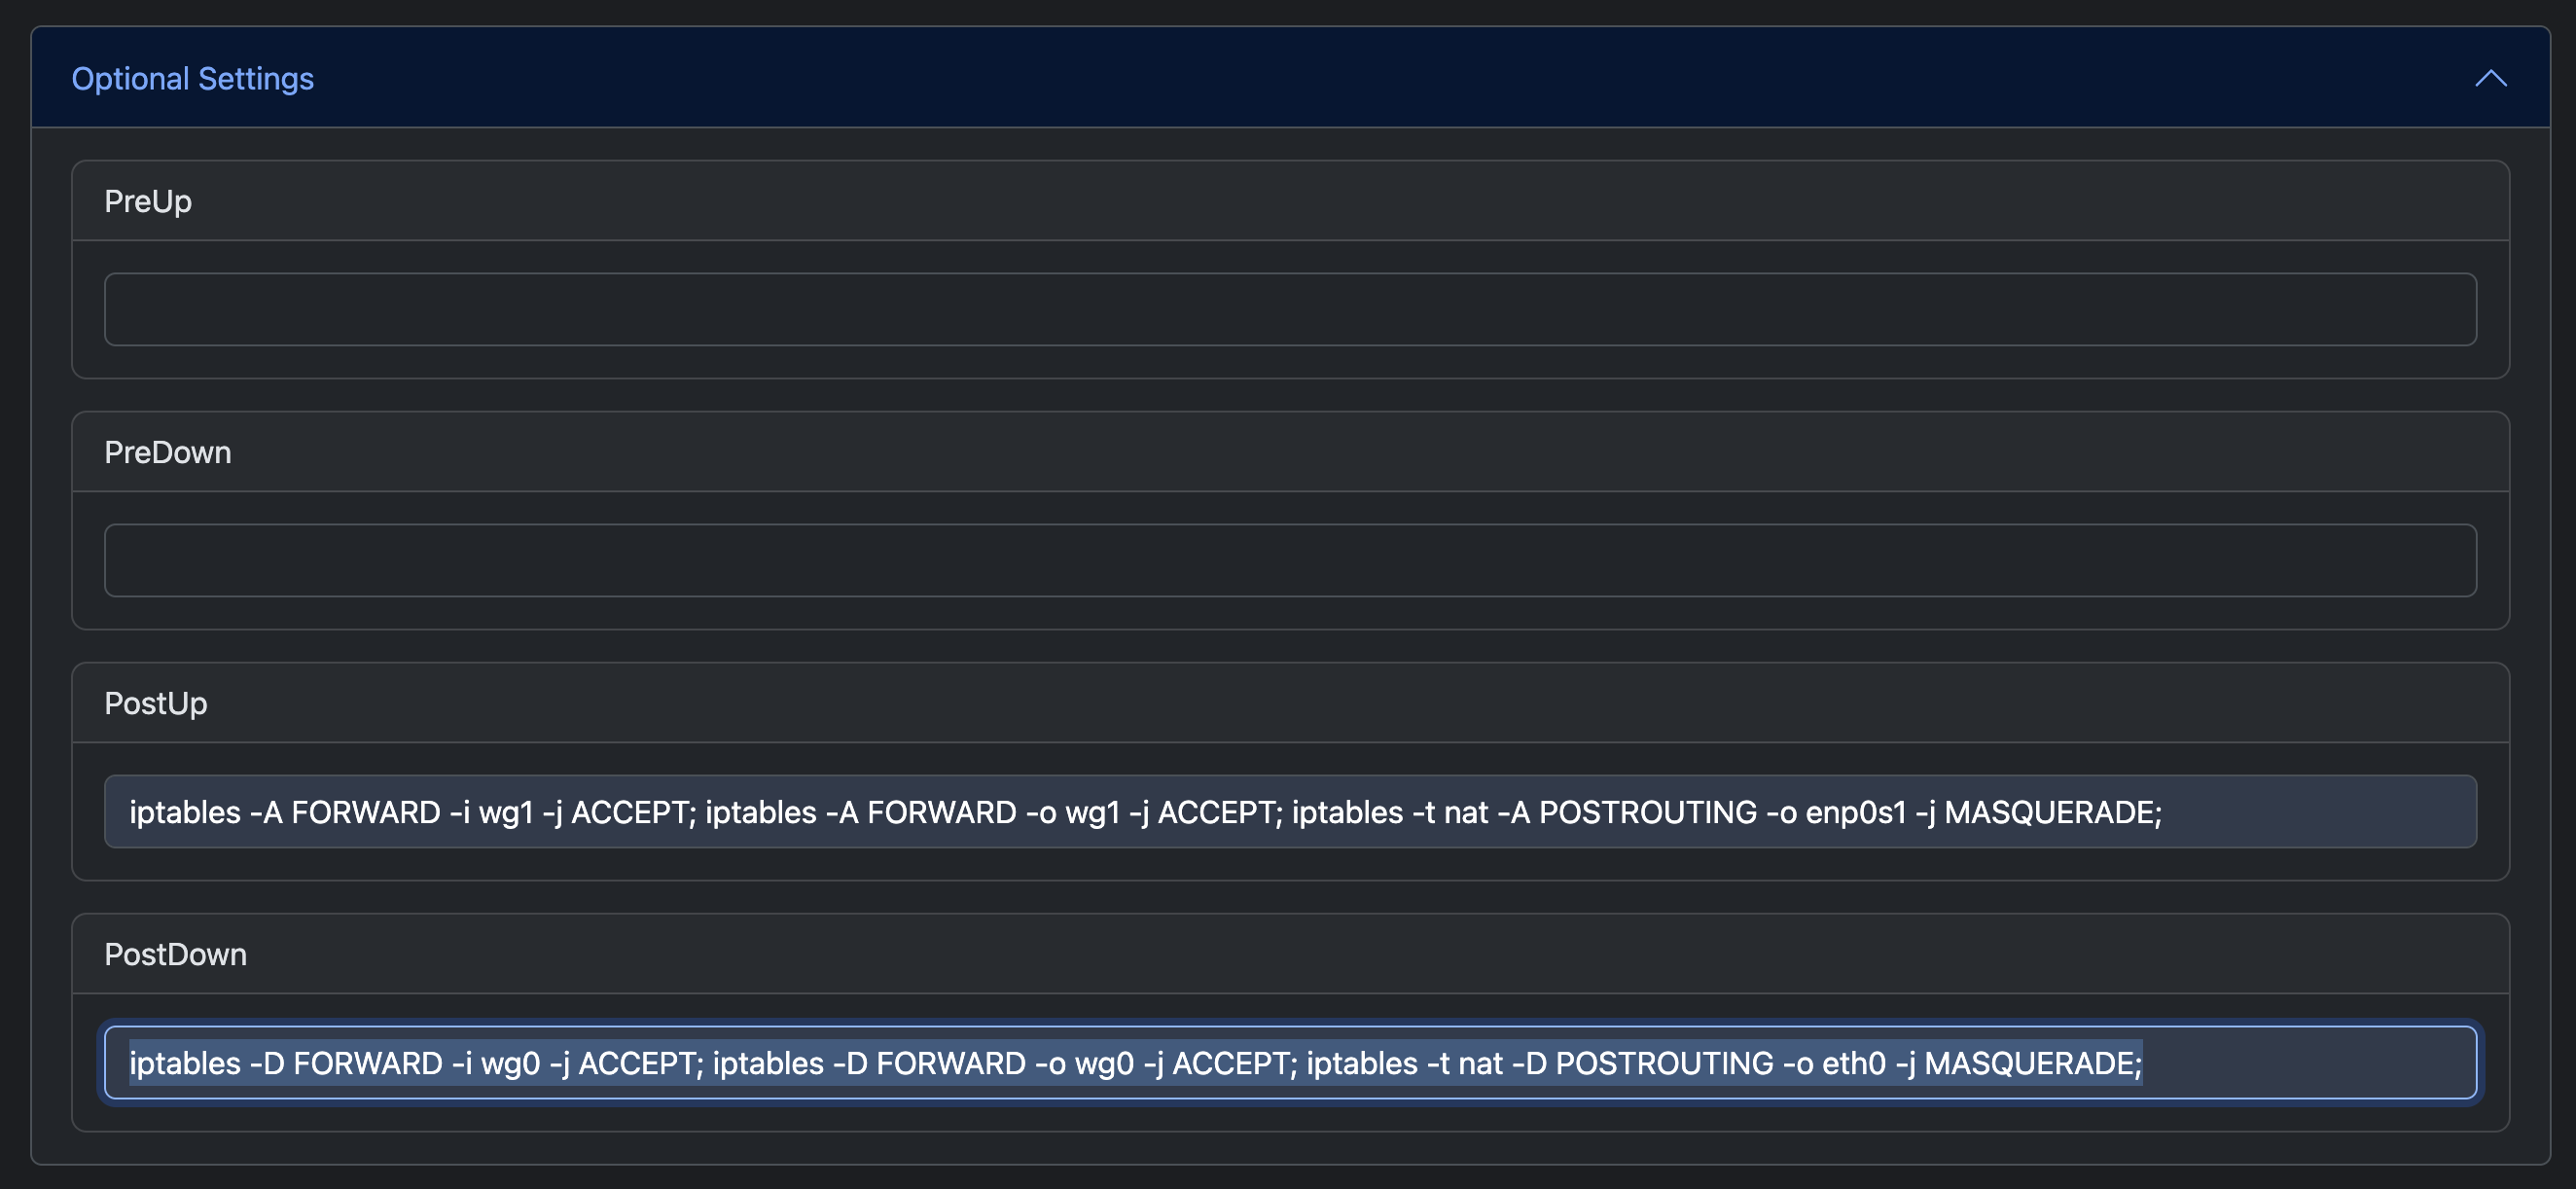Click the PreUp section label
The height and width of the screenshot is (1189, 2576).
[x=148, y=200]
